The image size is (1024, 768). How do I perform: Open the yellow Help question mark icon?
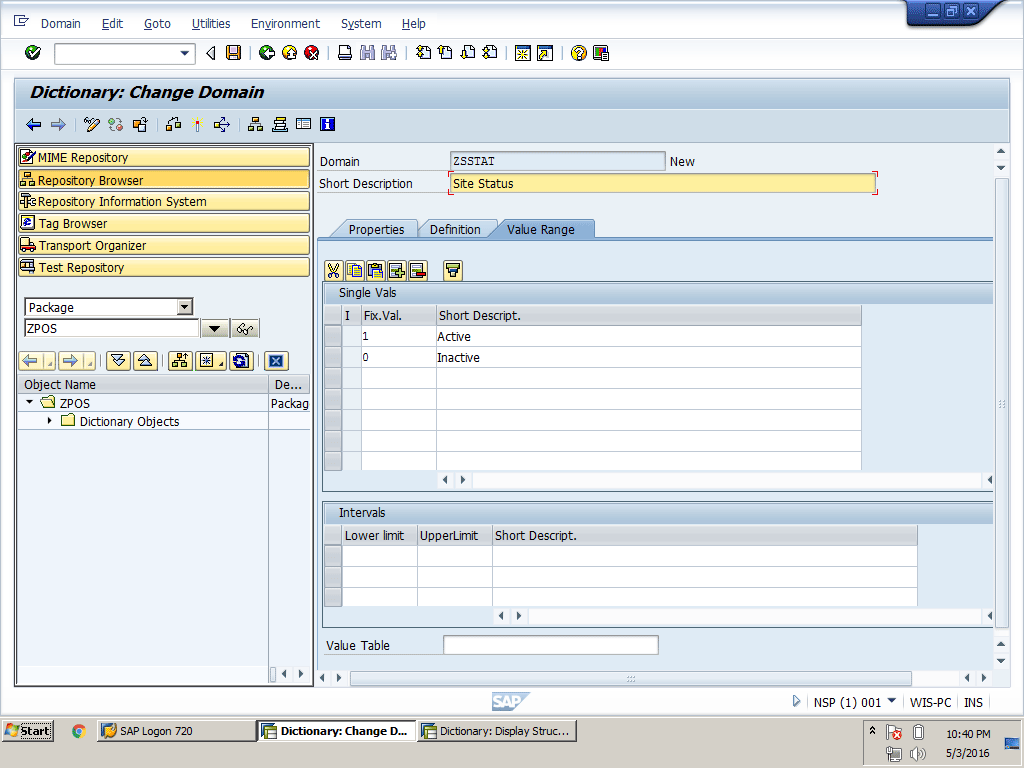click(x=578, y=53)
